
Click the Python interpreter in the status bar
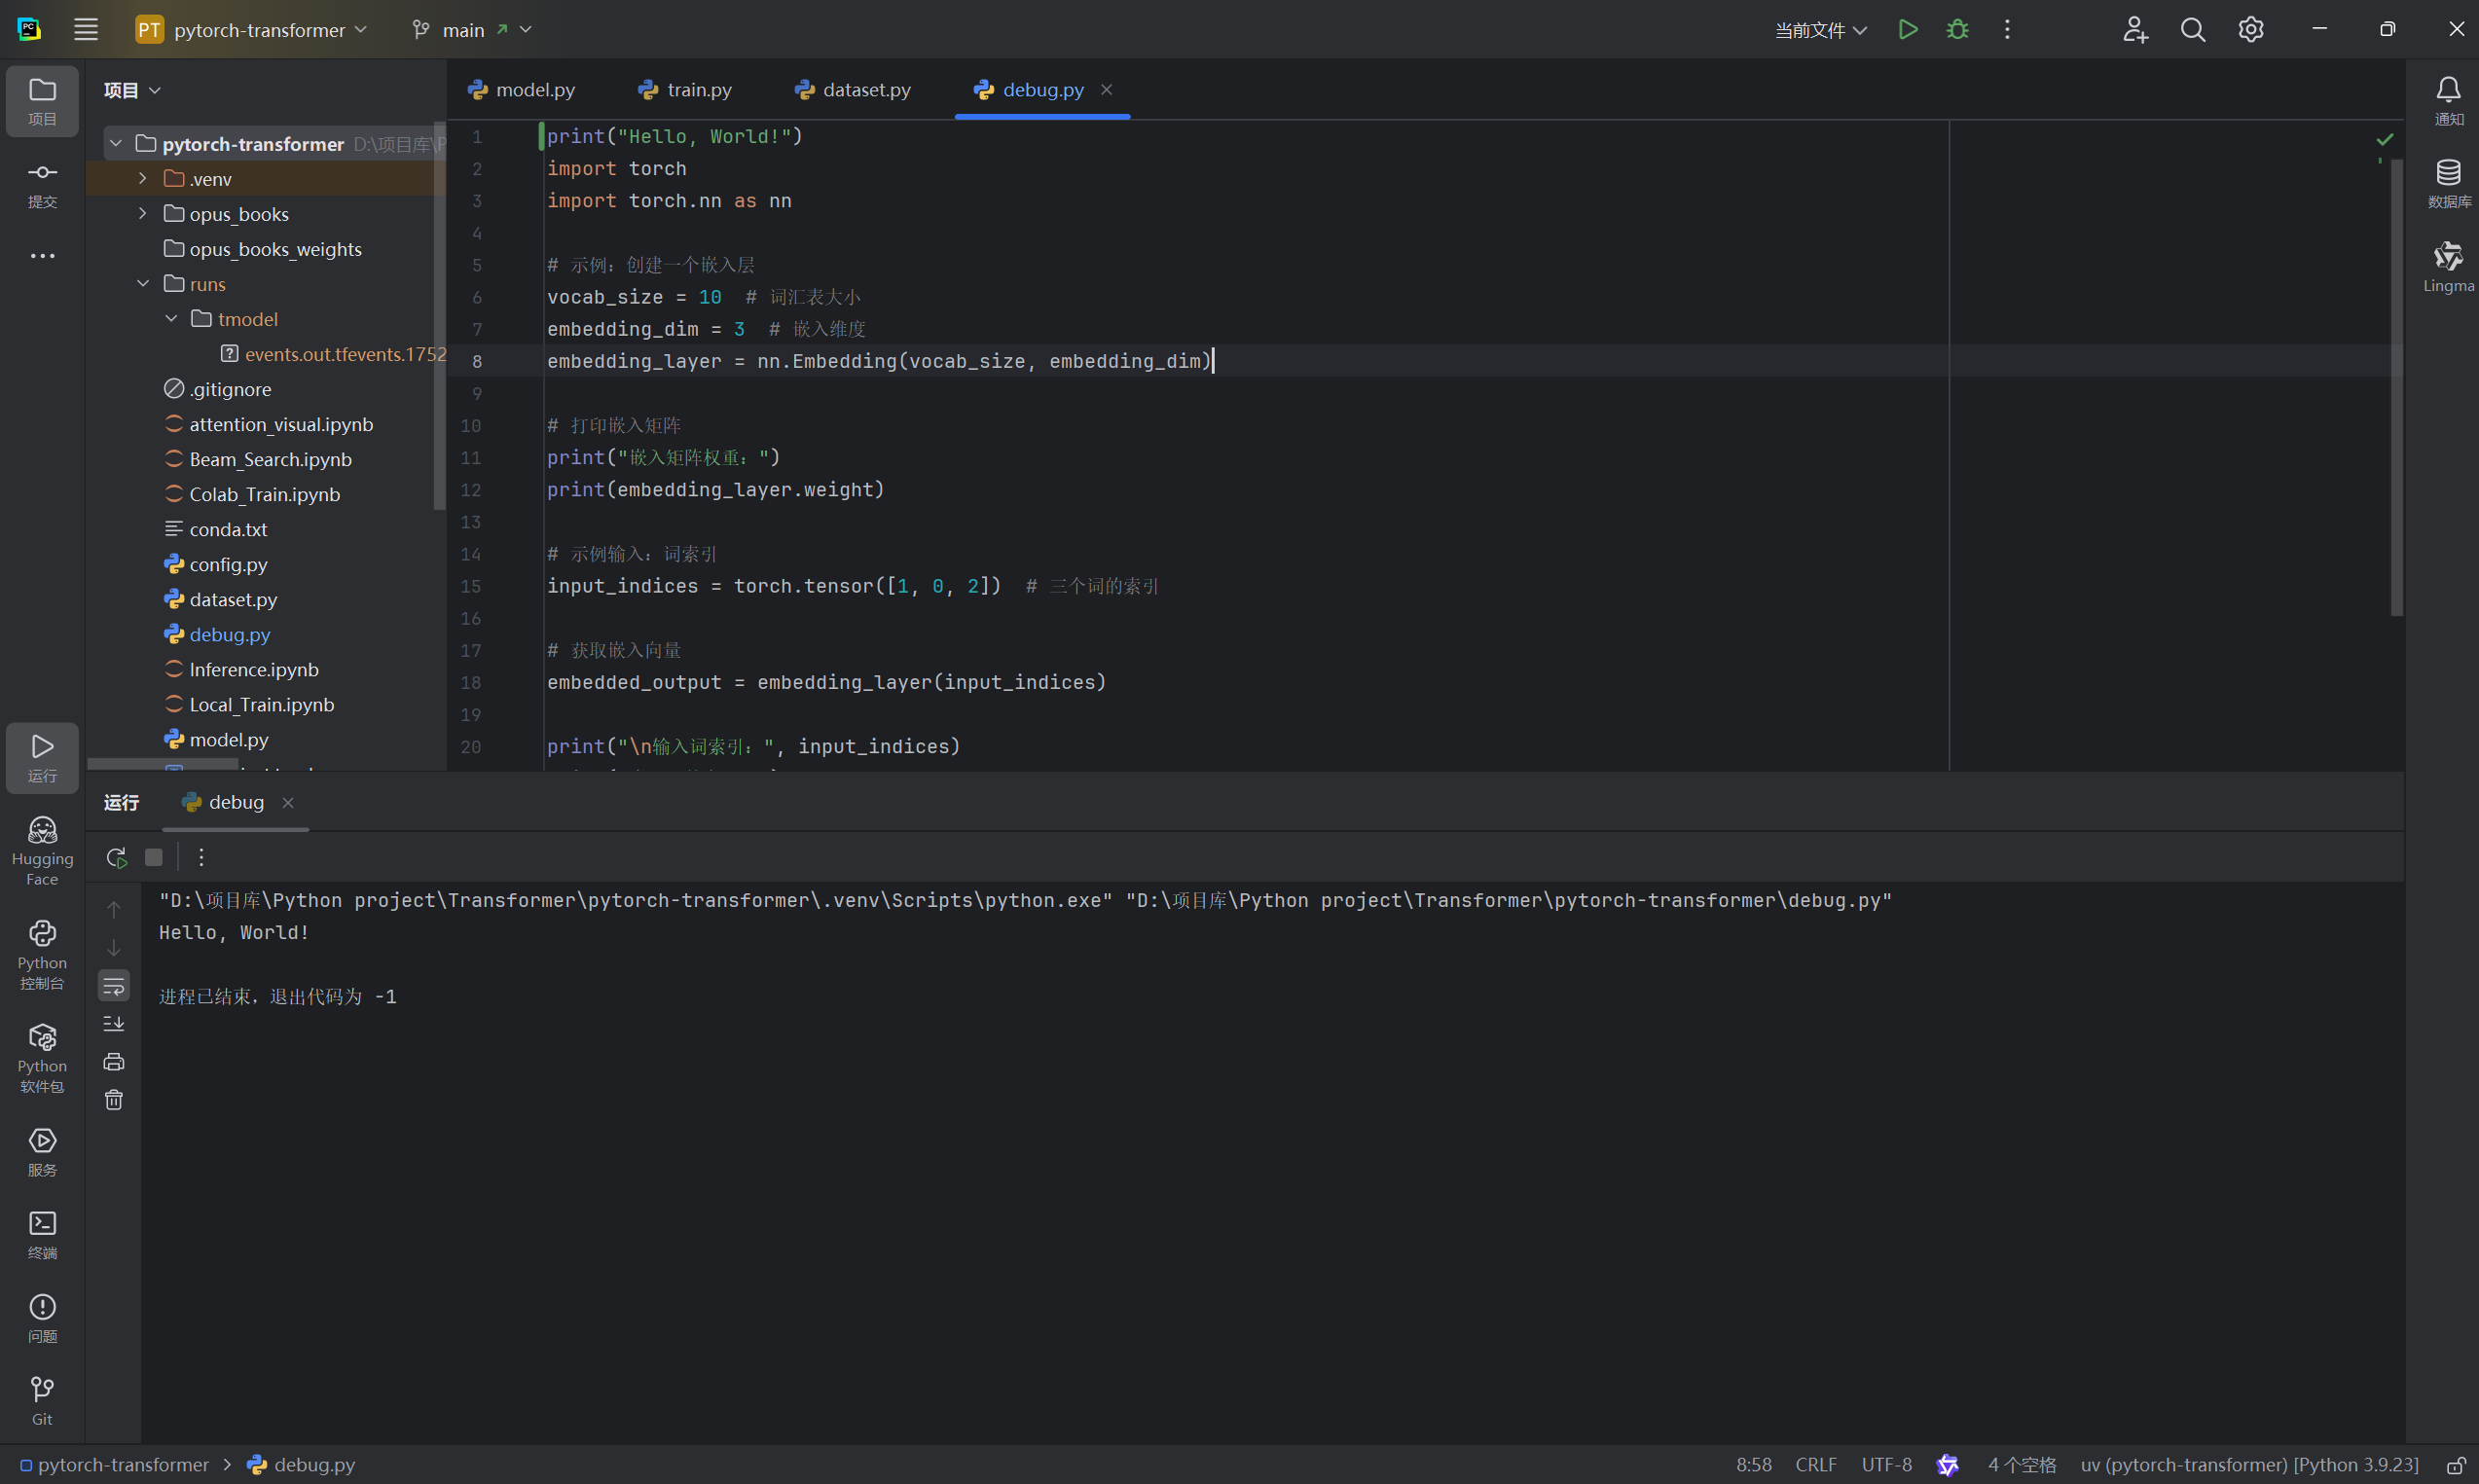tap(2248, 1465)
